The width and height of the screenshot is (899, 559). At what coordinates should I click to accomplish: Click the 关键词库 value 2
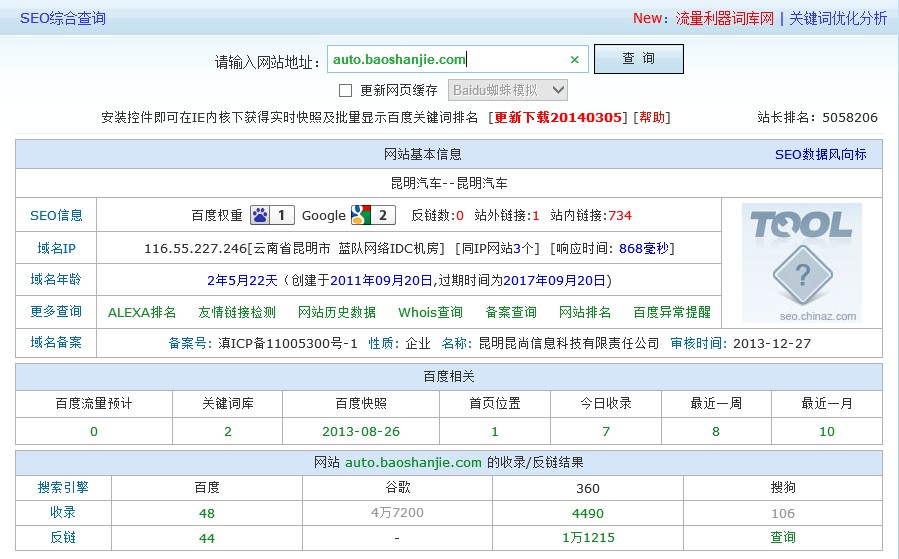point(228,432)
